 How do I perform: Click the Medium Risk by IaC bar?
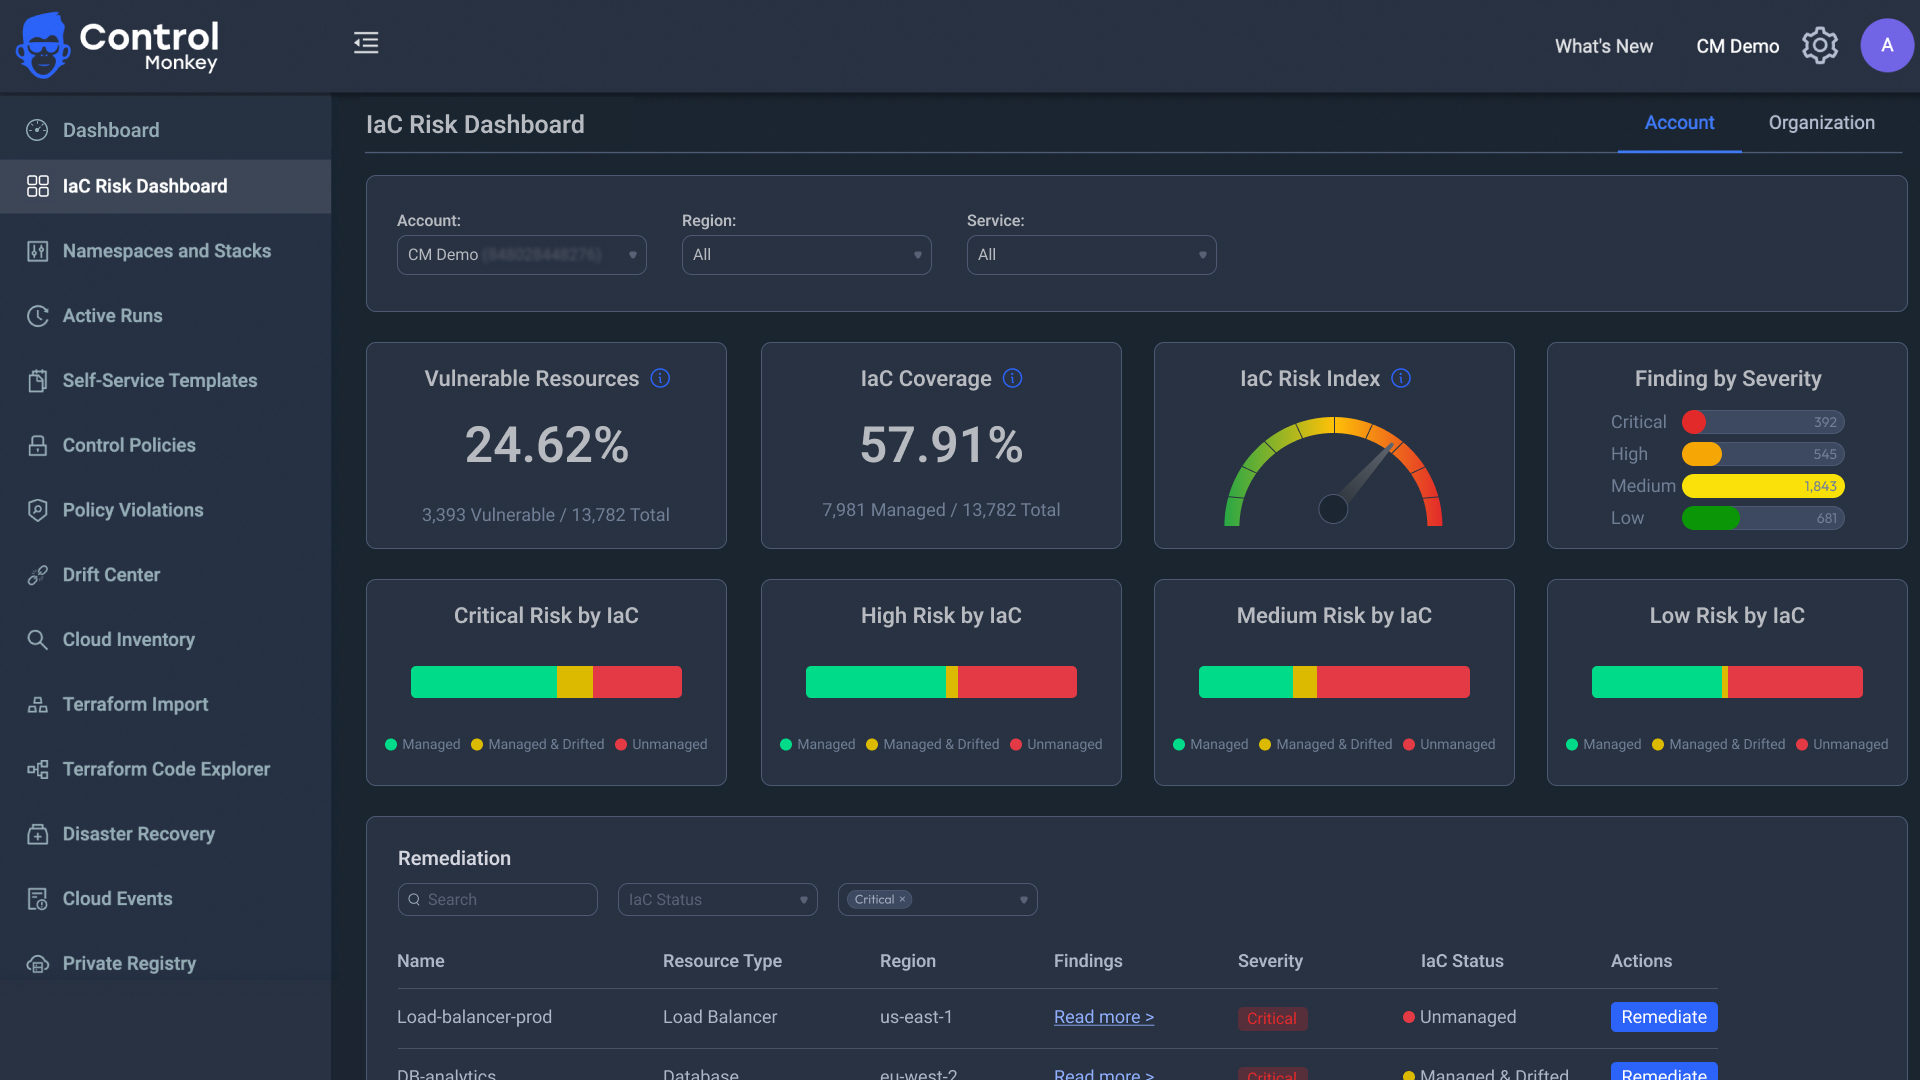1334,682
